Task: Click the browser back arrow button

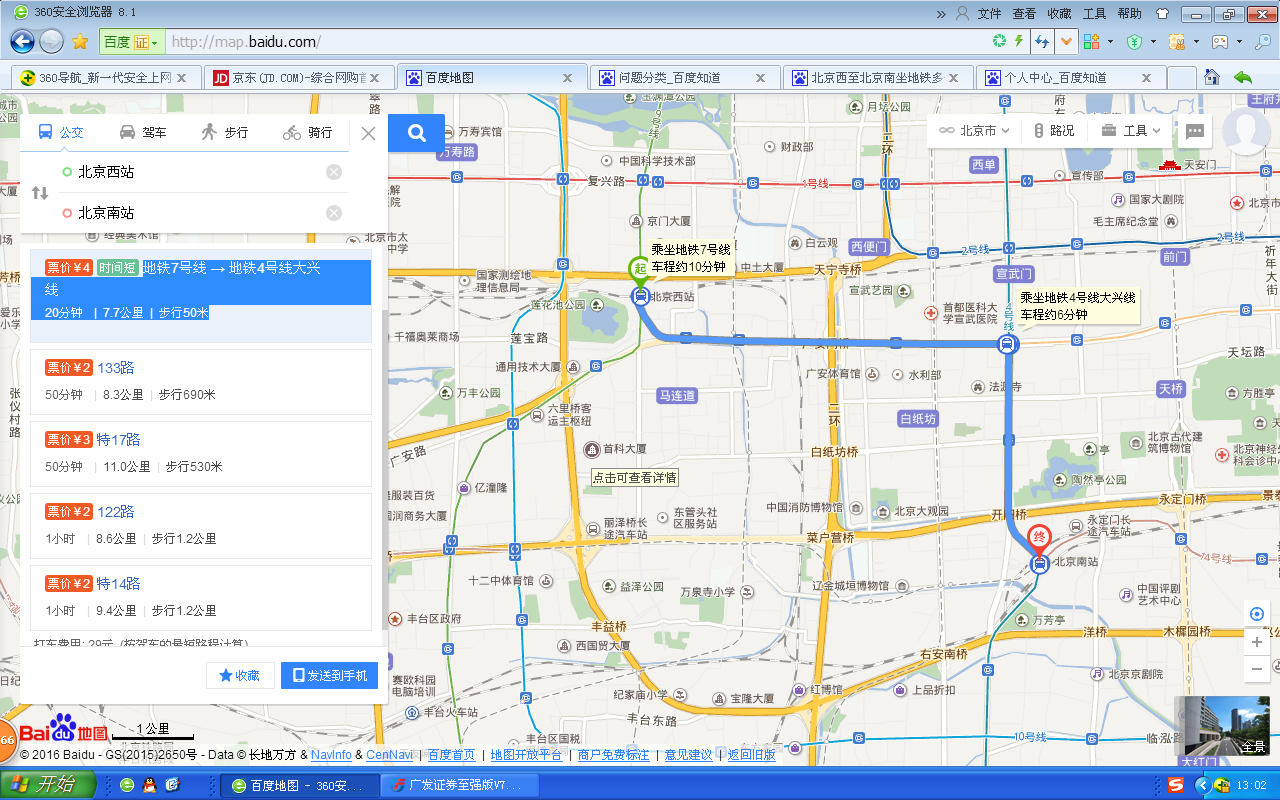Action: pyautogui.click(x=22, y=42)
